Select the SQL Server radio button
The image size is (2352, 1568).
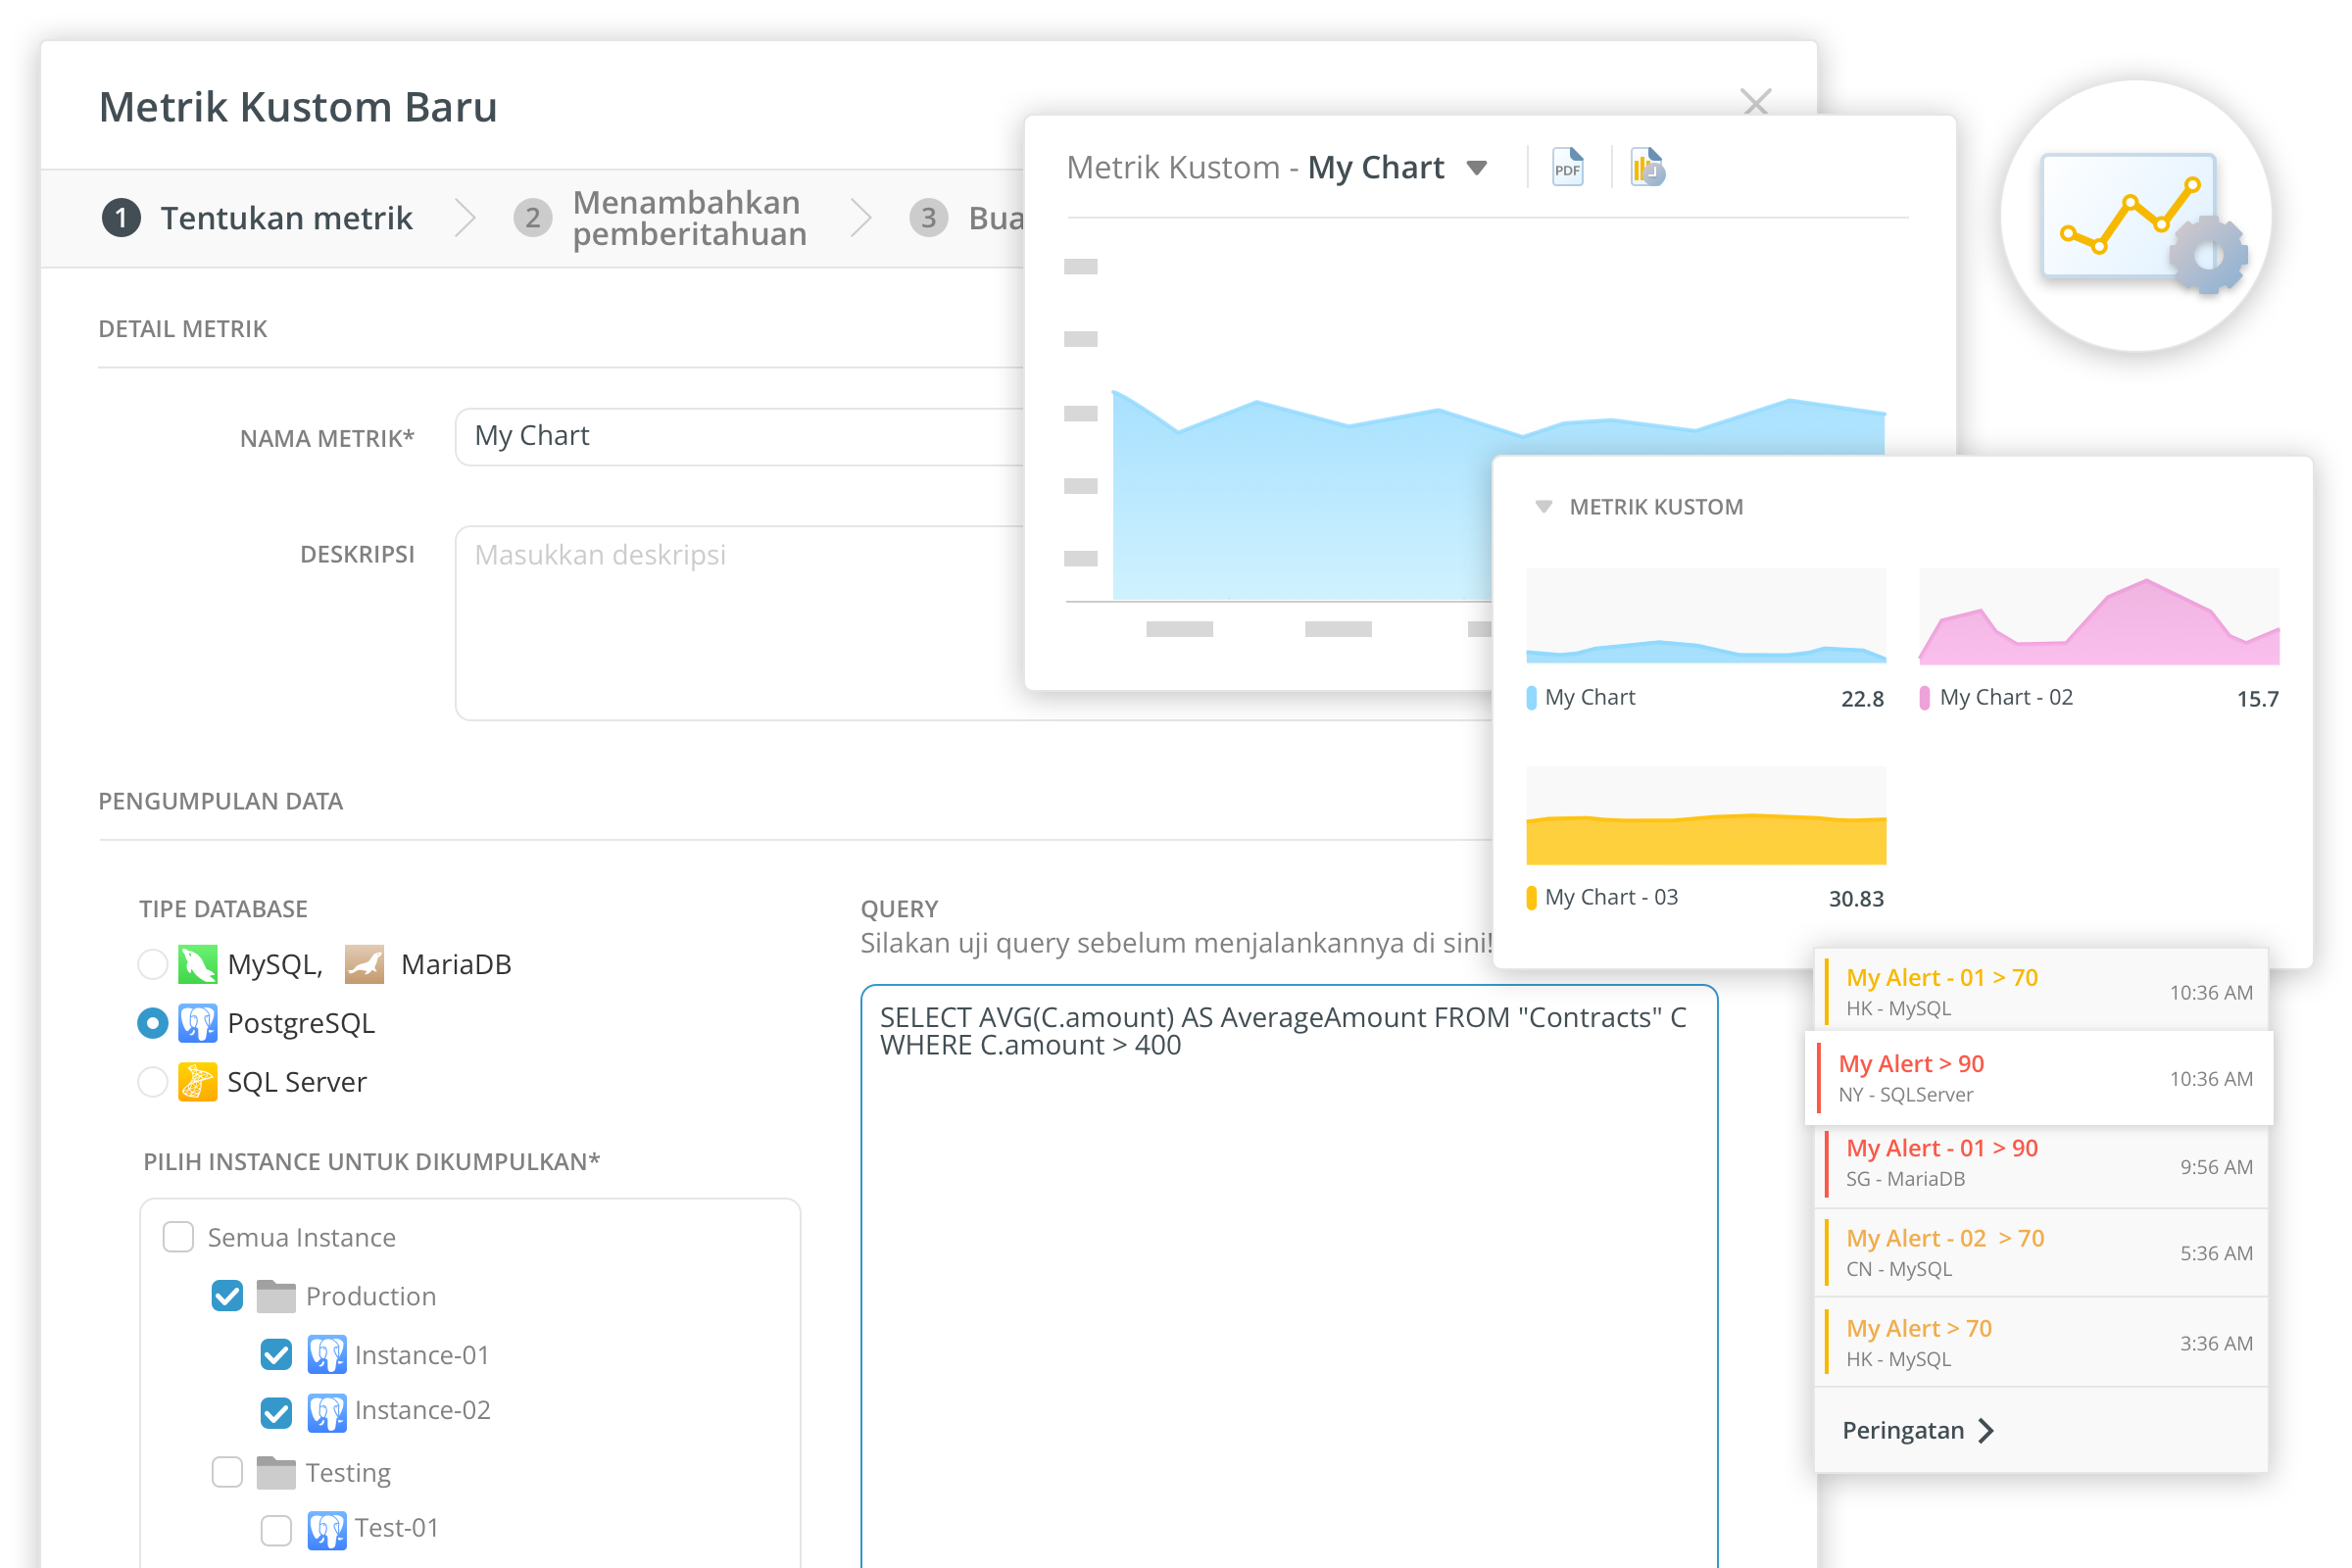152,1082
